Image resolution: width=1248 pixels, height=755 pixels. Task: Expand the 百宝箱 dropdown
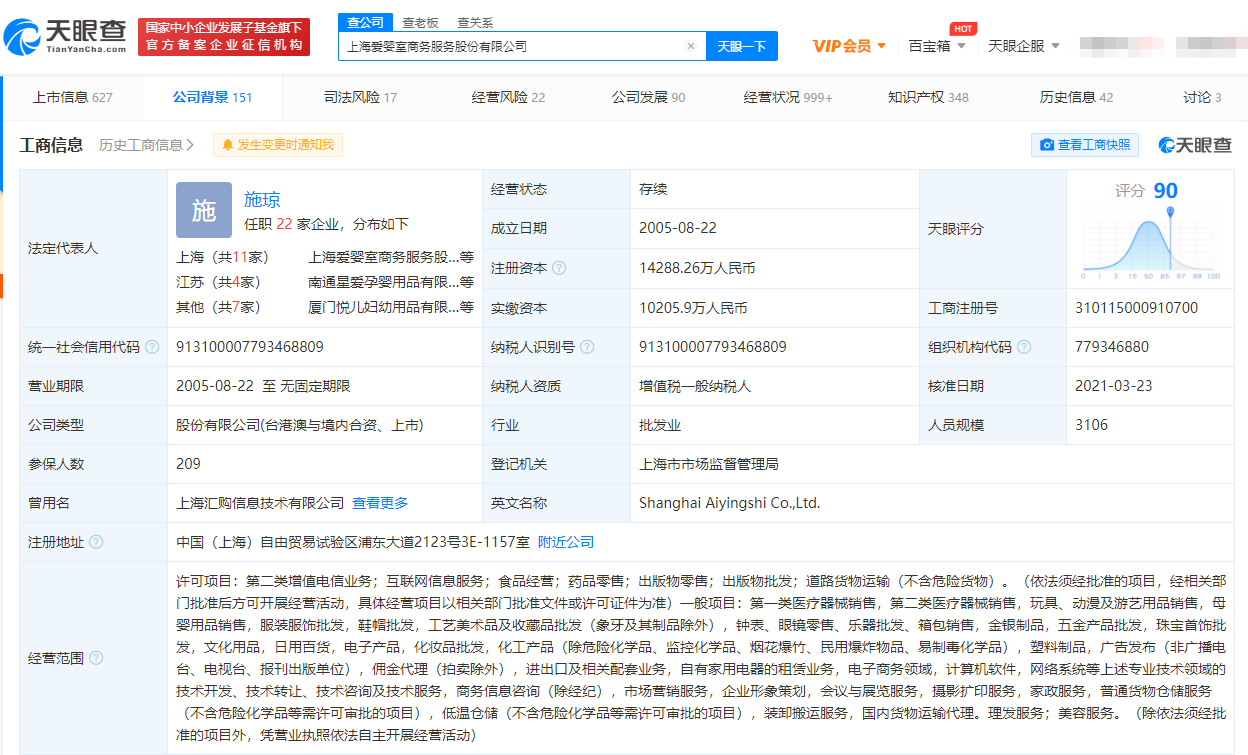pyautogui.click(x=936, y=46)
